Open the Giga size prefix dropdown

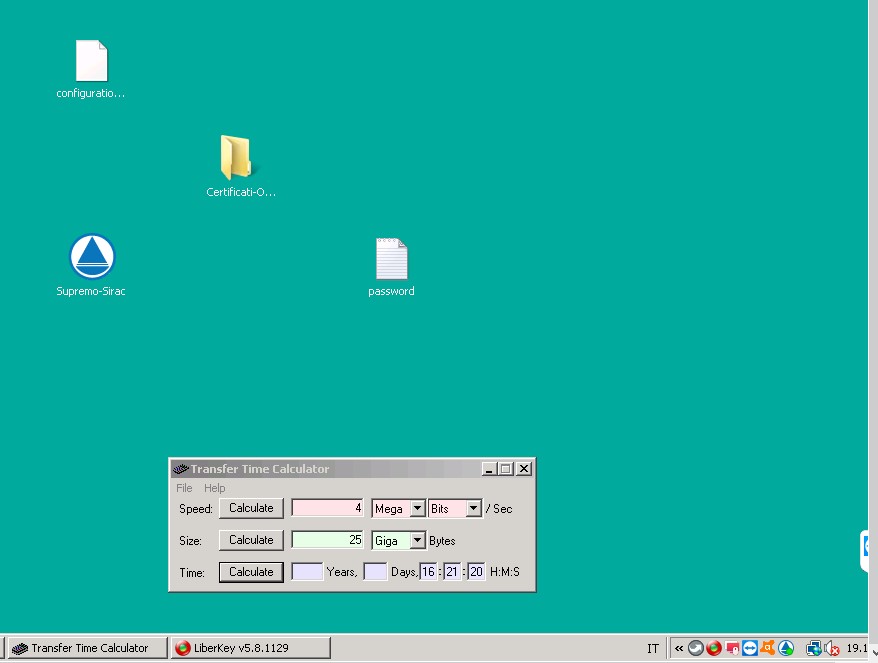point(417,541)
